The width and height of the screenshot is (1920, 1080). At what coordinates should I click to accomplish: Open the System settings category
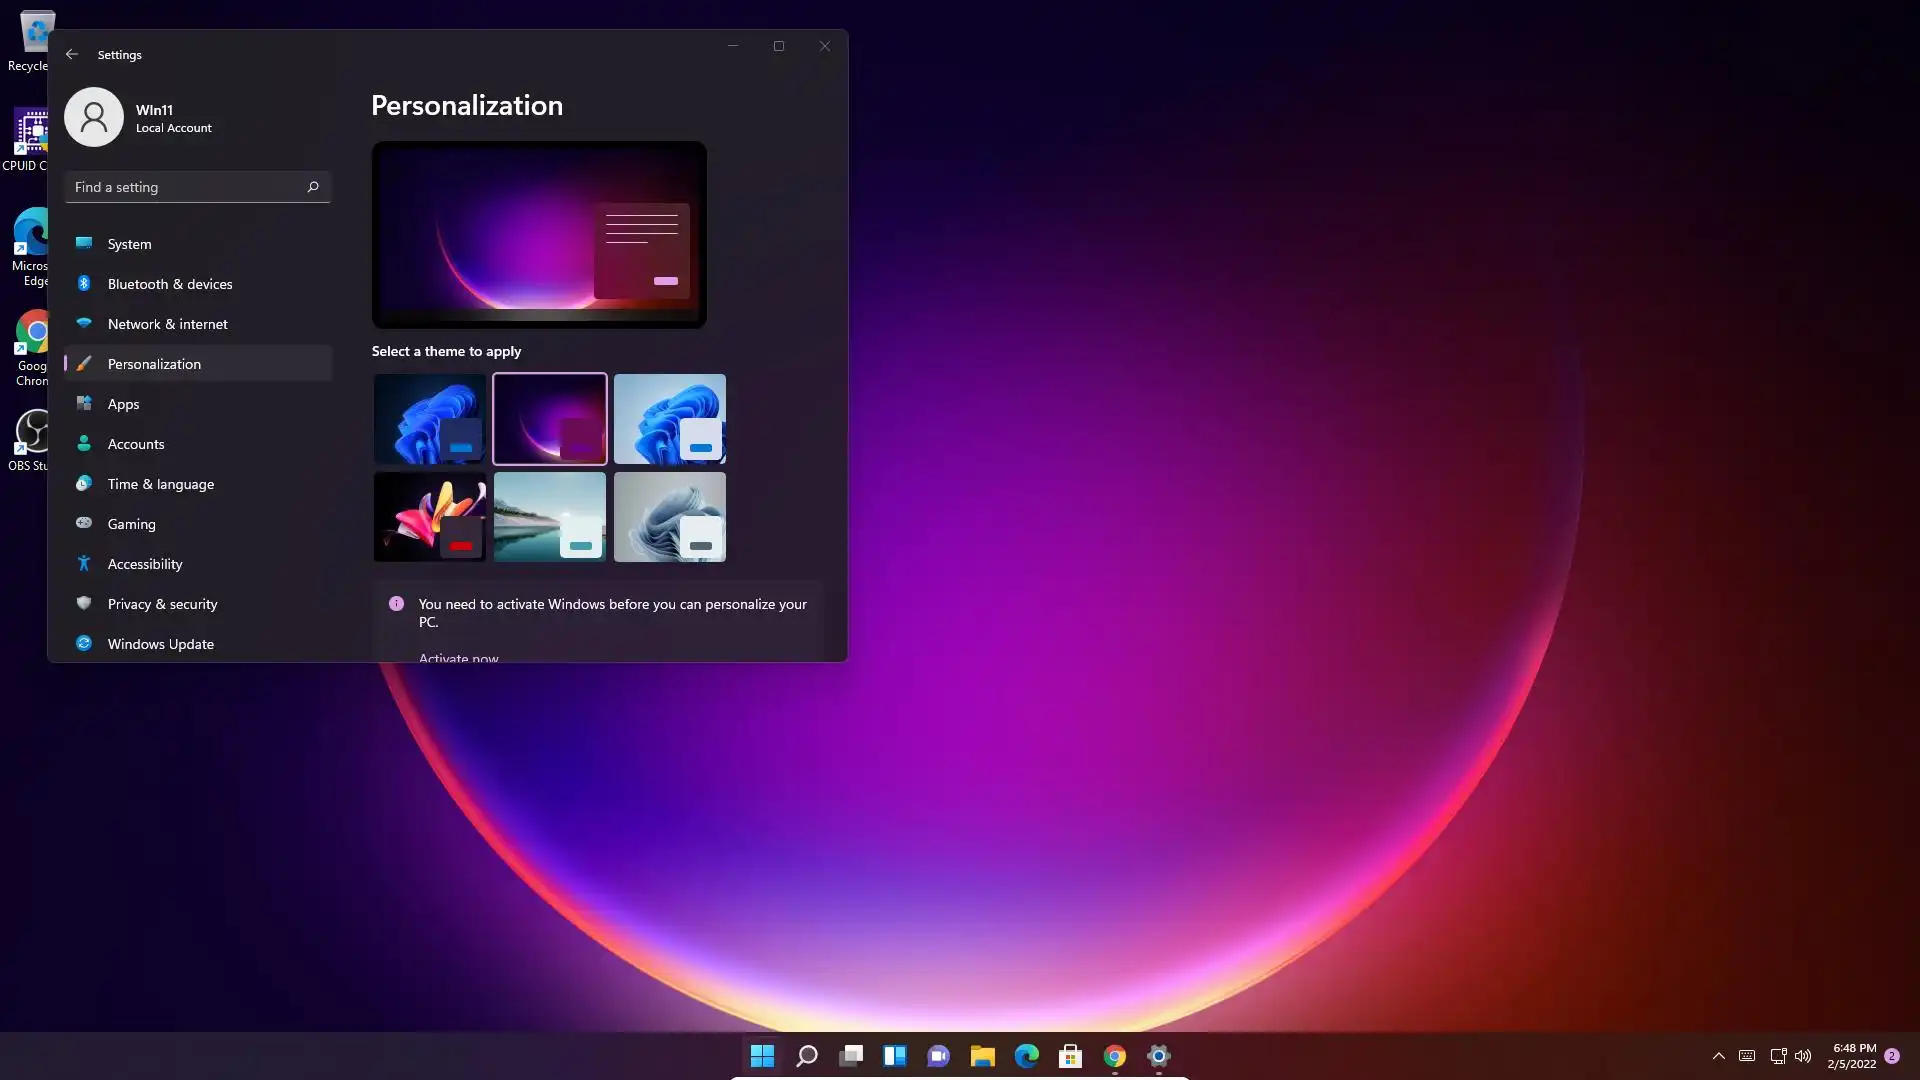[130, 244]
